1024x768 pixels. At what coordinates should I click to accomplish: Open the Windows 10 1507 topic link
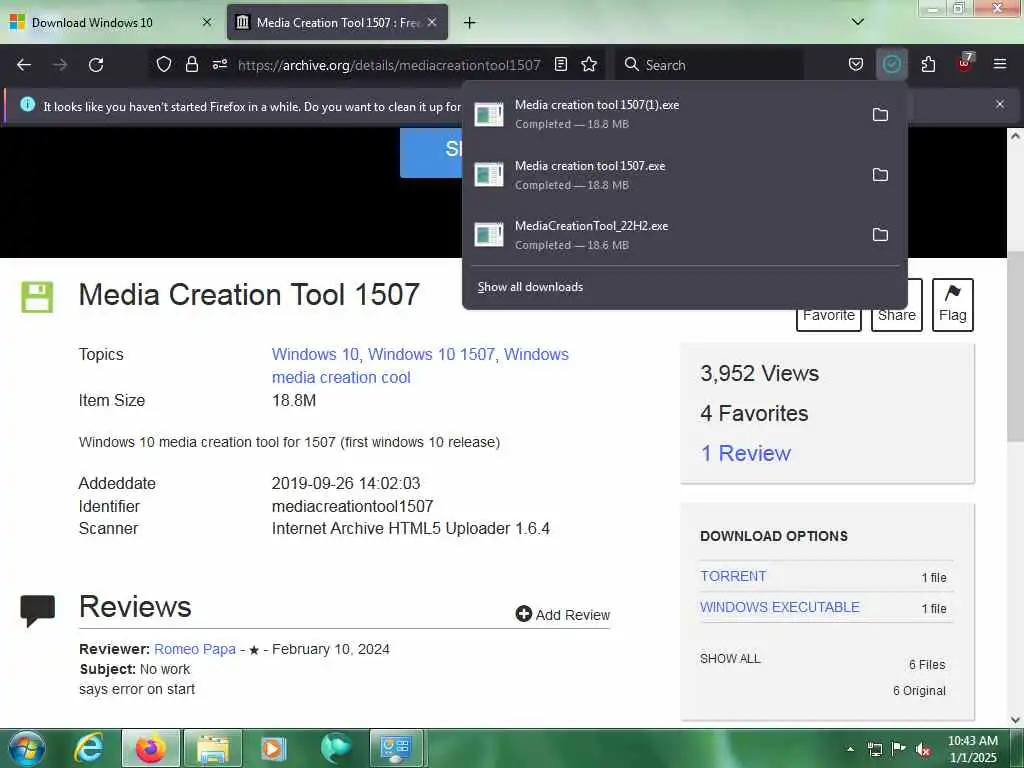point(431,354)
